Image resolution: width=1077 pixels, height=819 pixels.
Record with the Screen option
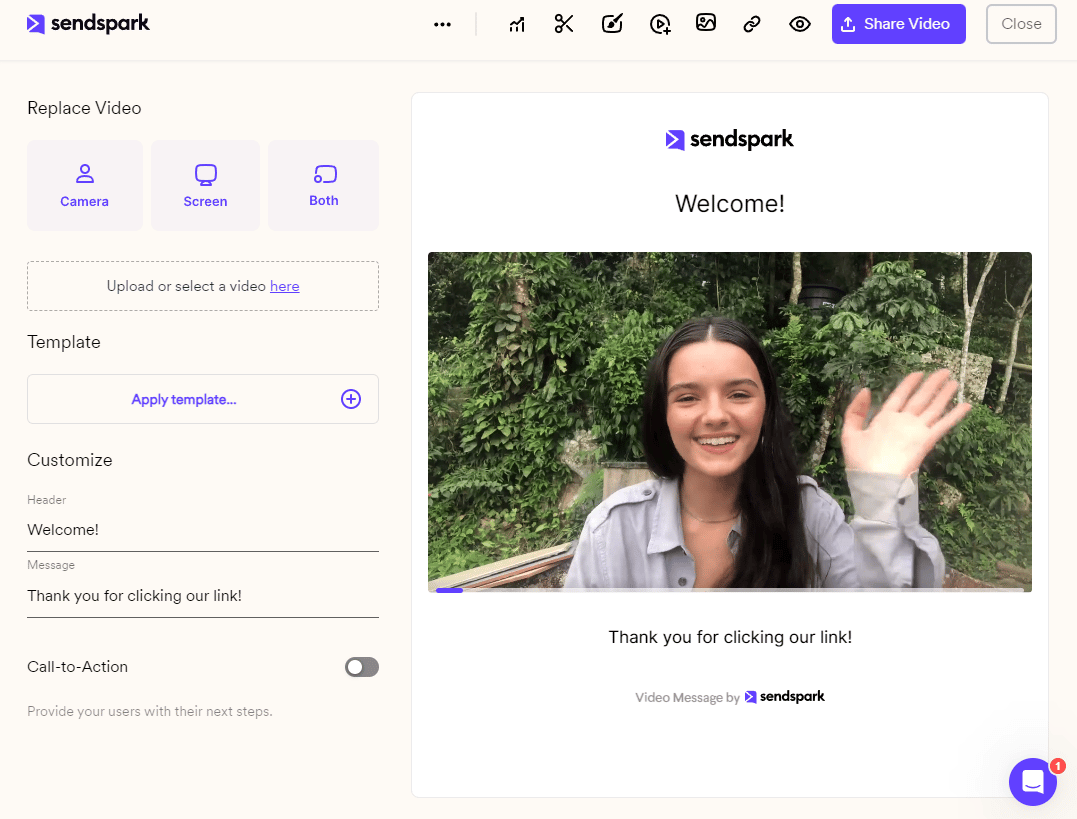click(x=205, y=186)
